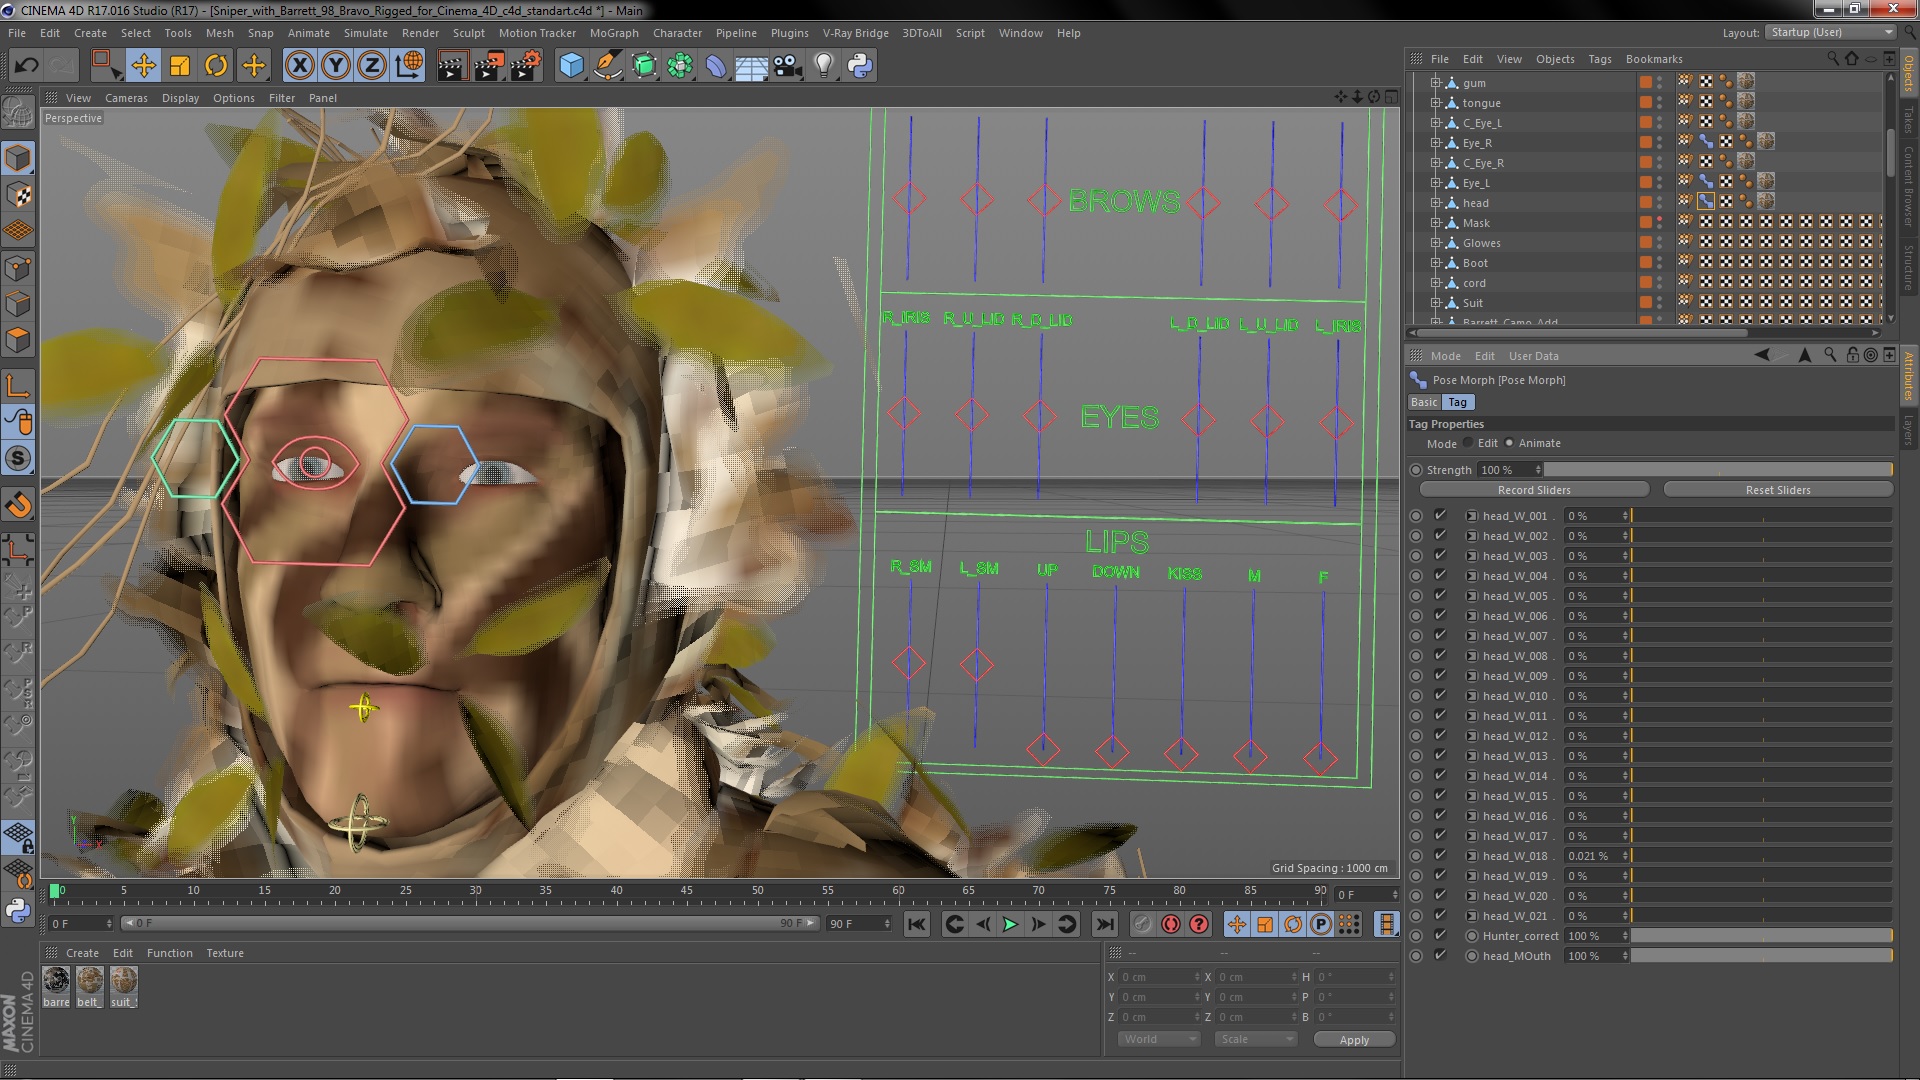Image resolution: width=1920 pixels, height=1080 pixels.
Task: Open the World coordinate dropdown
Action: pos(1158,1039)
